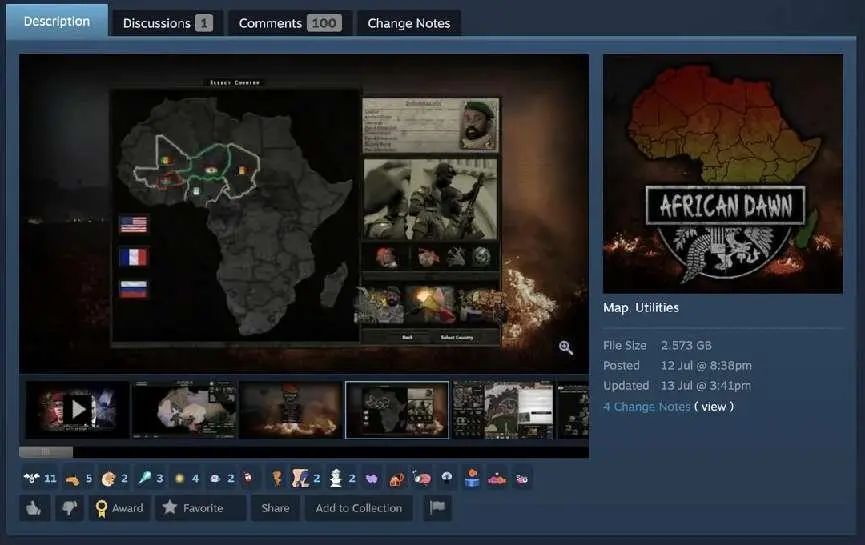Click the small red award icon
865x545 pixels.
click(249, 477)
